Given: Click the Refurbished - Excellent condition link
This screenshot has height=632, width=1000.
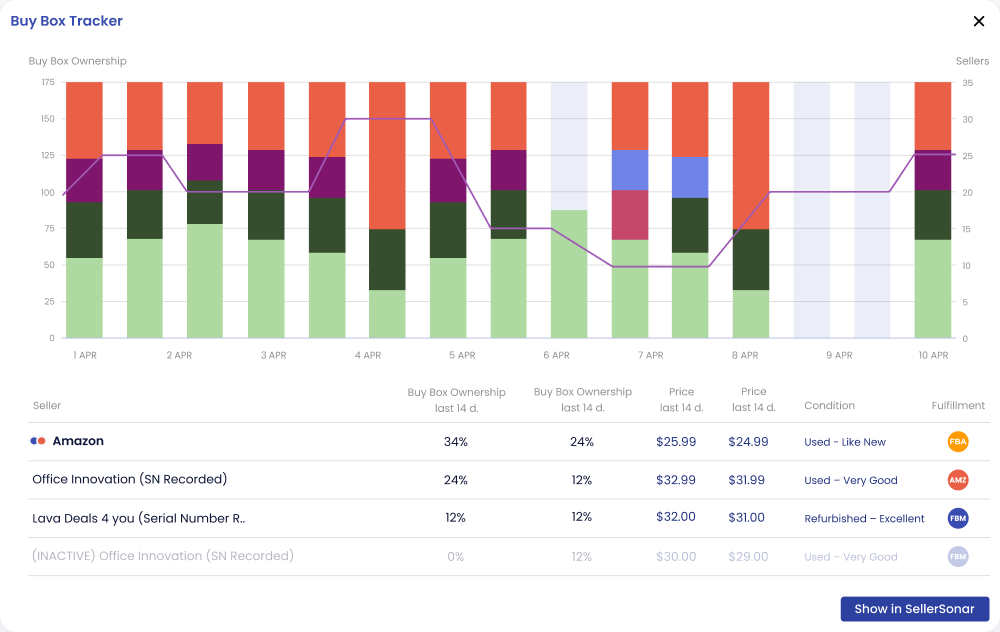Looking at the screenshot, I should point(864,518).
